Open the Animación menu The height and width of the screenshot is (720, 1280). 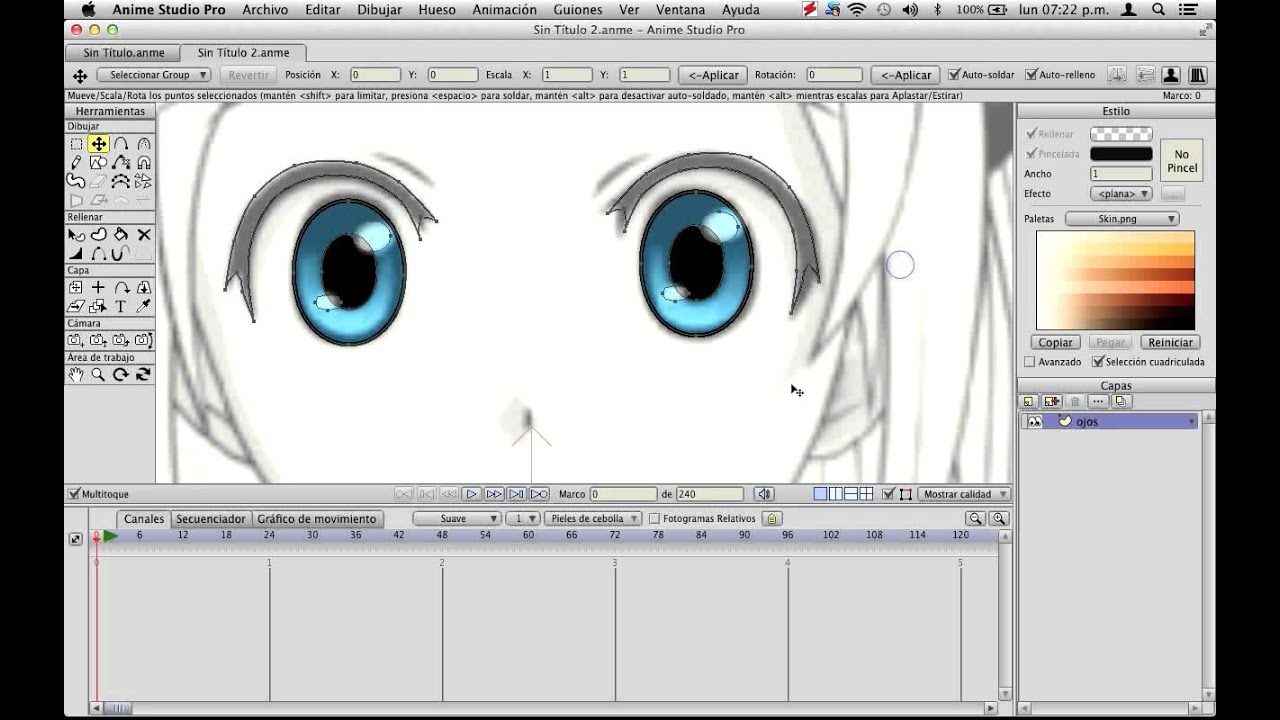click(504, 10)
